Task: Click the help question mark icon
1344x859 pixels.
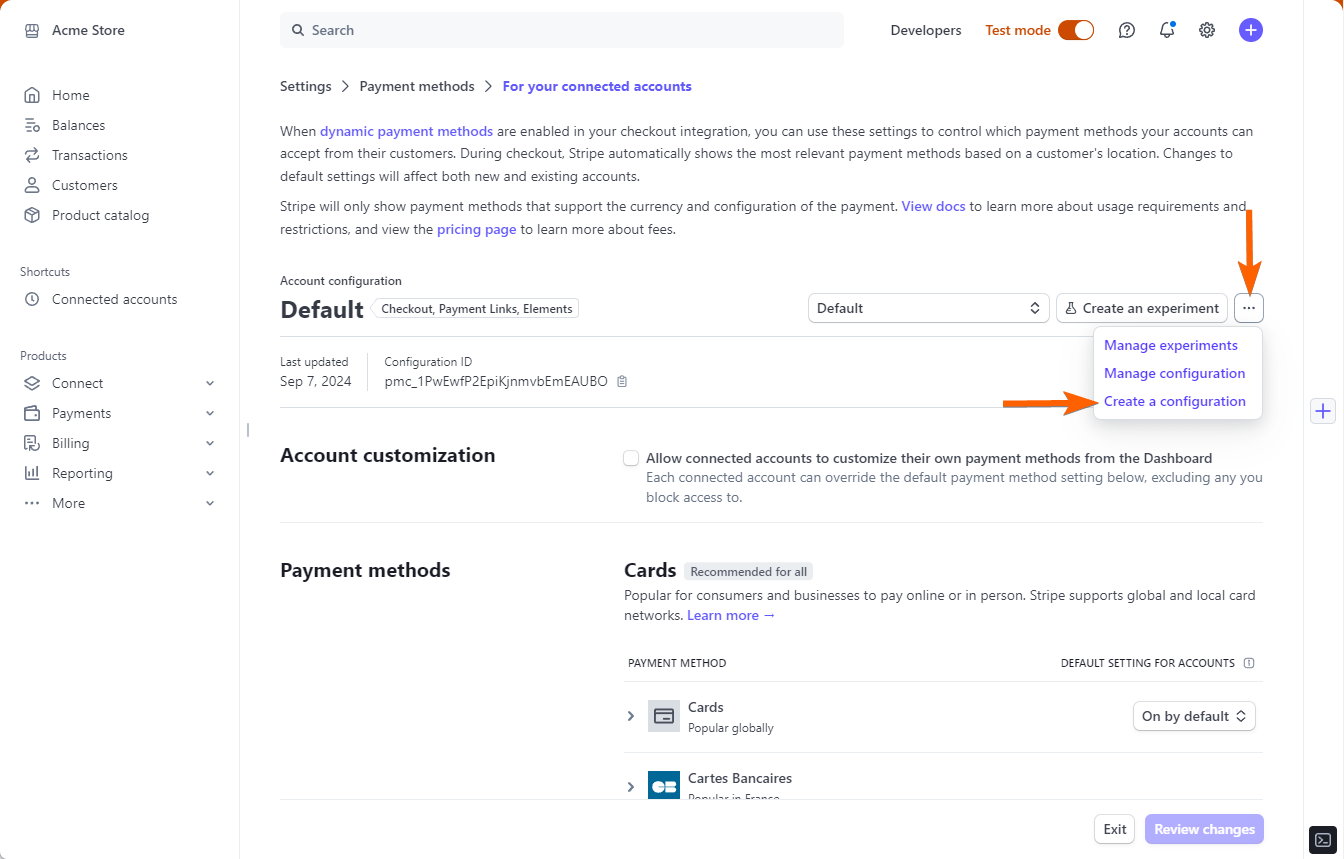Action: (1127, 30)
